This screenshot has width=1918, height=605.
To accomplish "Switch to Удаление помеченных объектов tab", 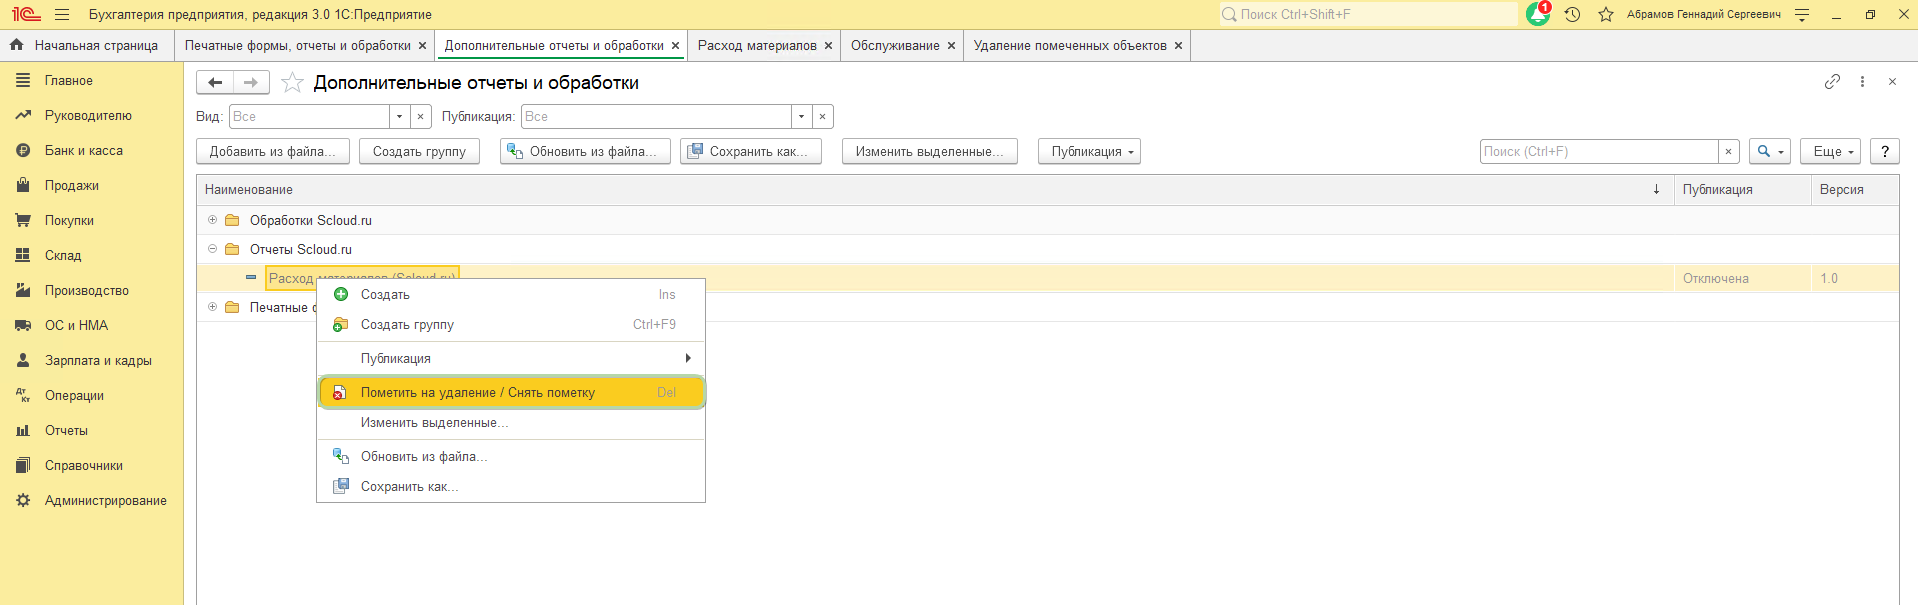I will click(x=1070, y=45).
